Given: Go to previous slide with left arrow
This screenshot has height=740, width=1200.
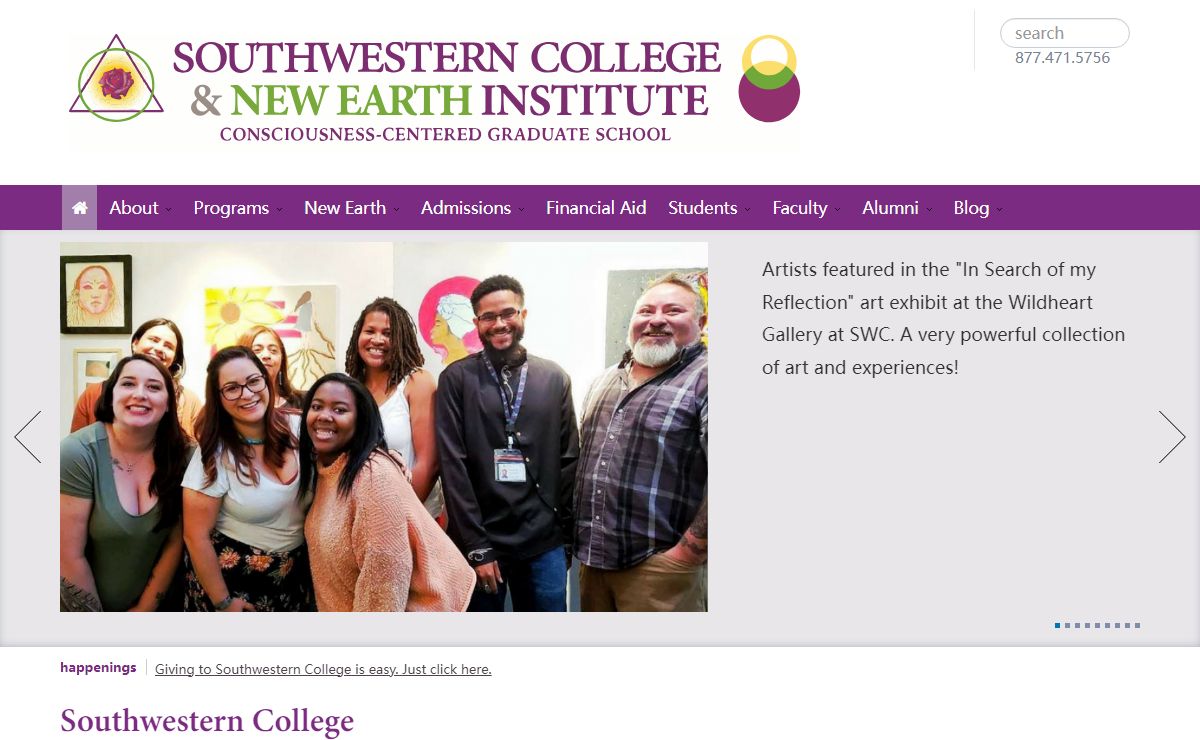Looking at the screenshot, I should [x=28, y=437].
